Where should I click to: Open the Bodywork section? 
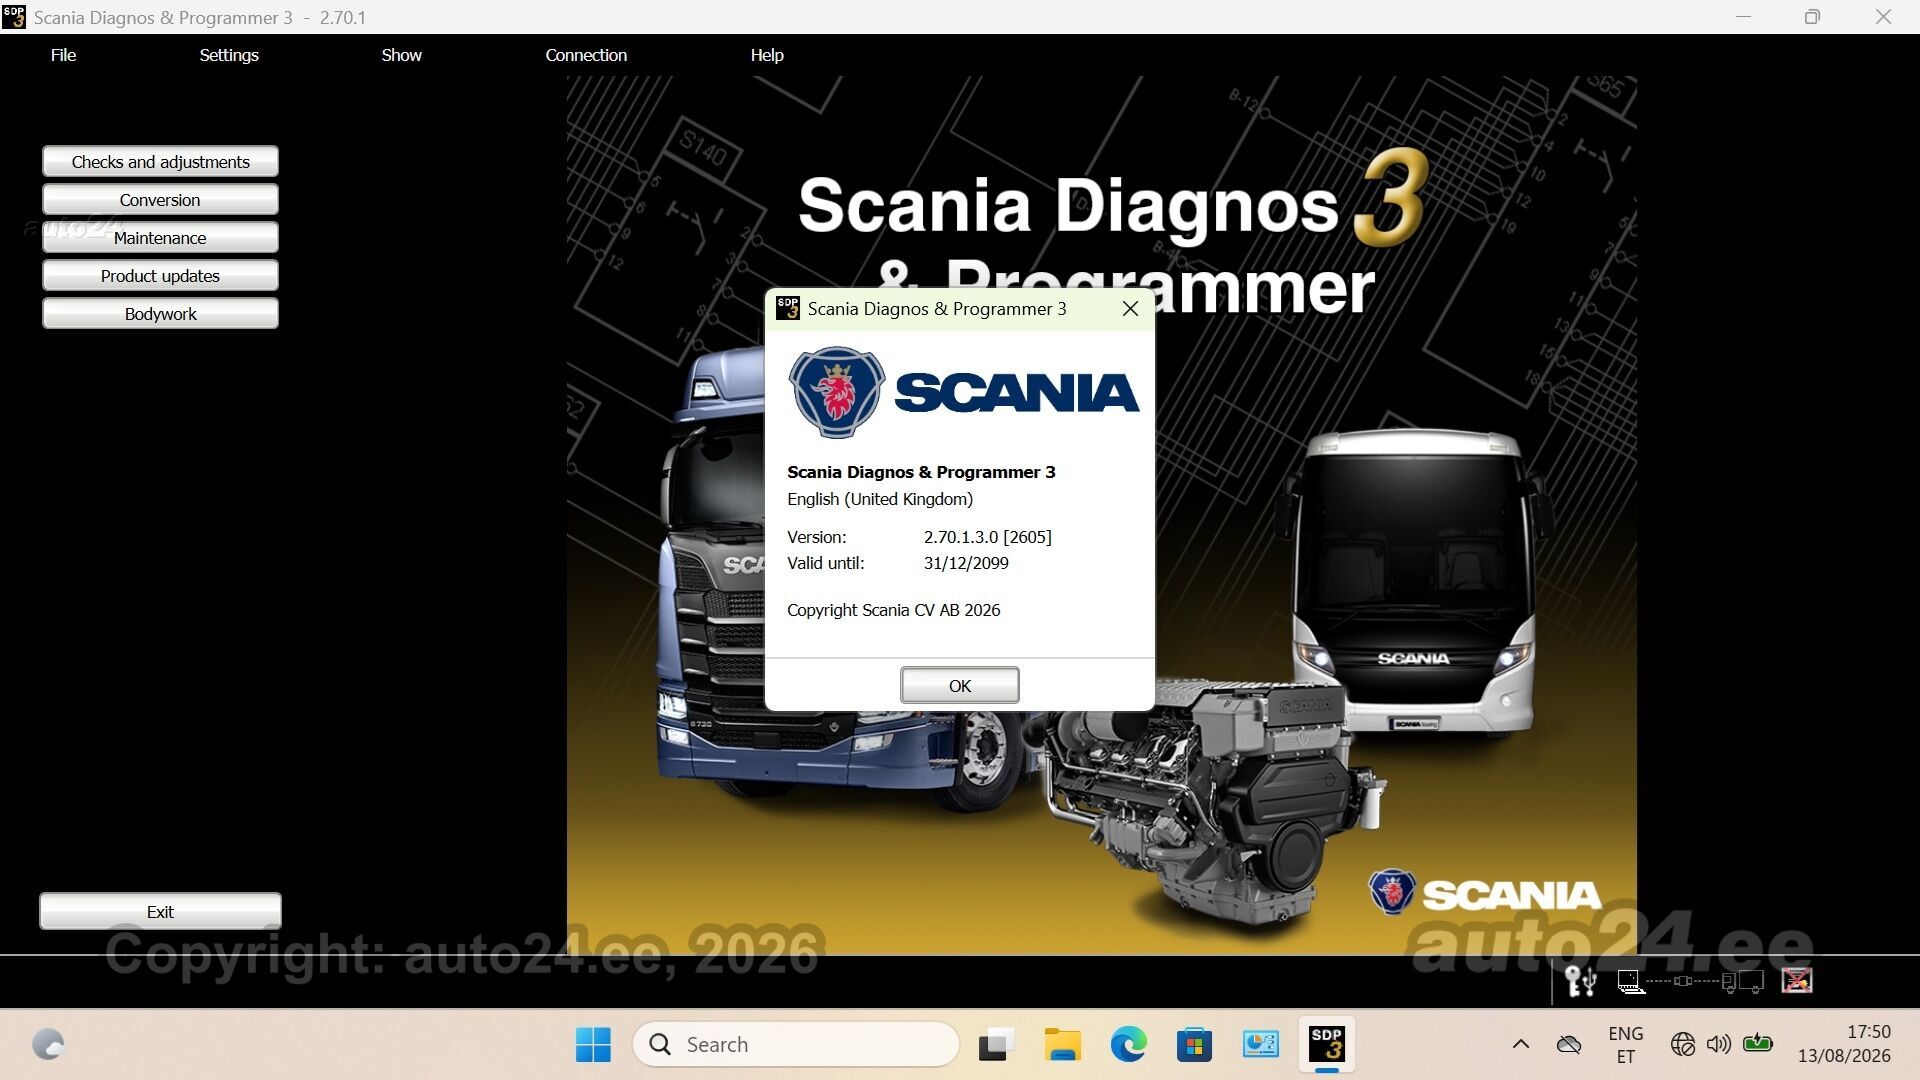(160, 314)
